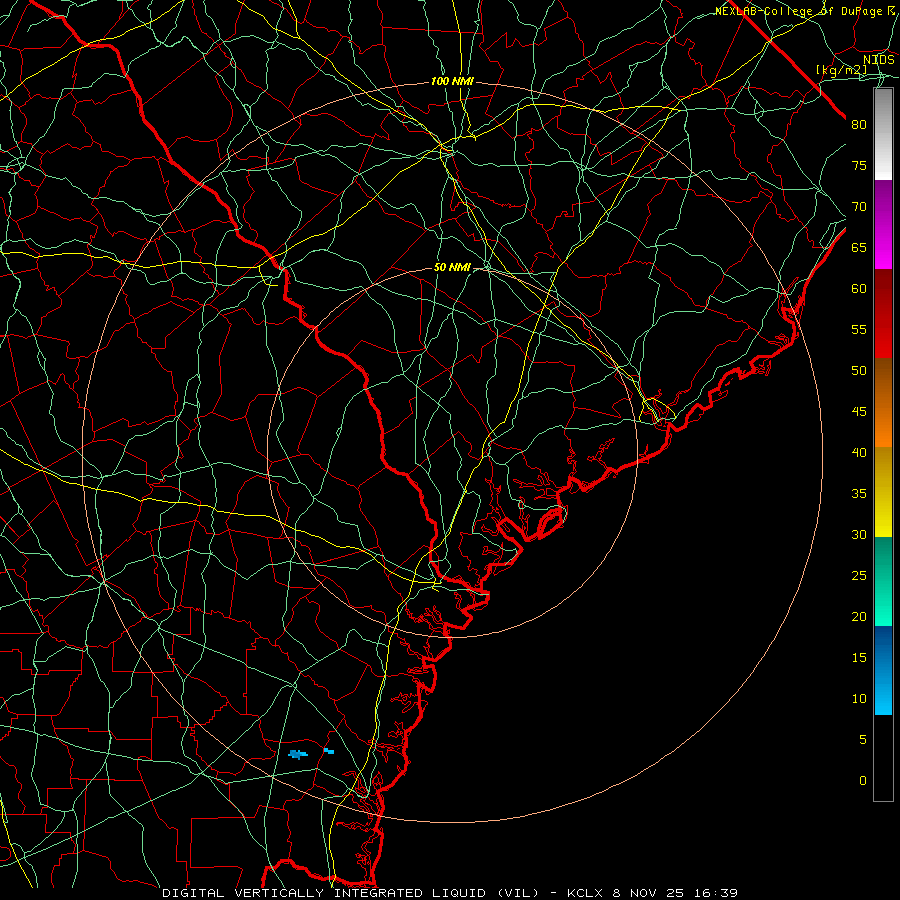Click the 70 value on the scale

pos(859,207)
